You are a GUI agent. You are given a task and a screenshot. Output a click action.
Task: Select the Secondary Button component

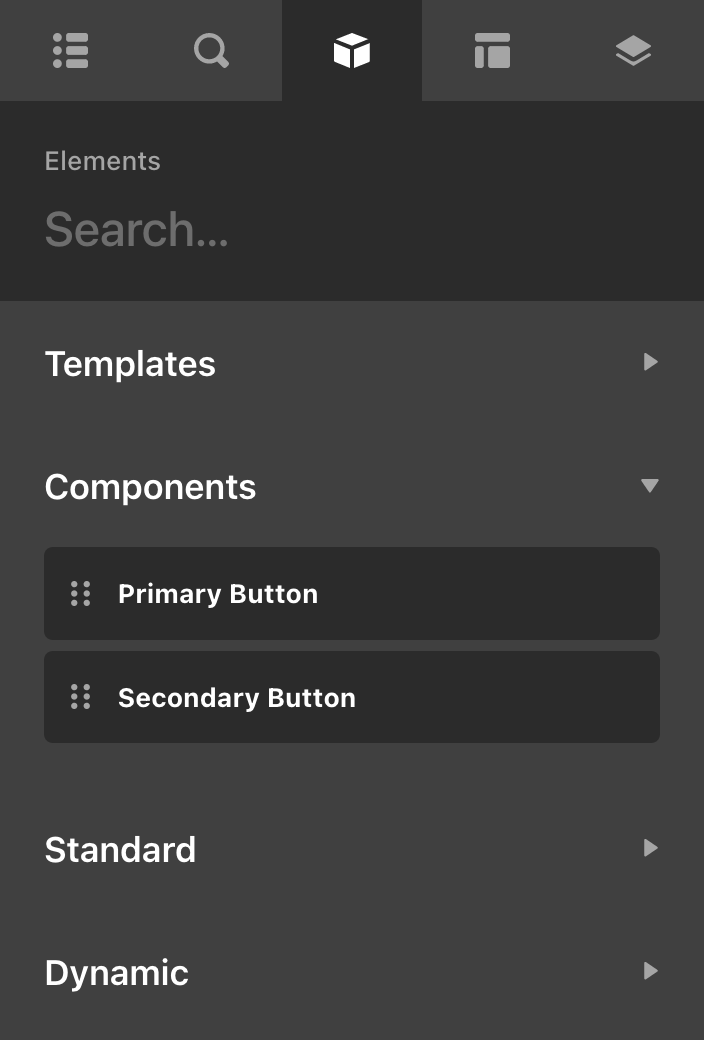coord(352,697)
